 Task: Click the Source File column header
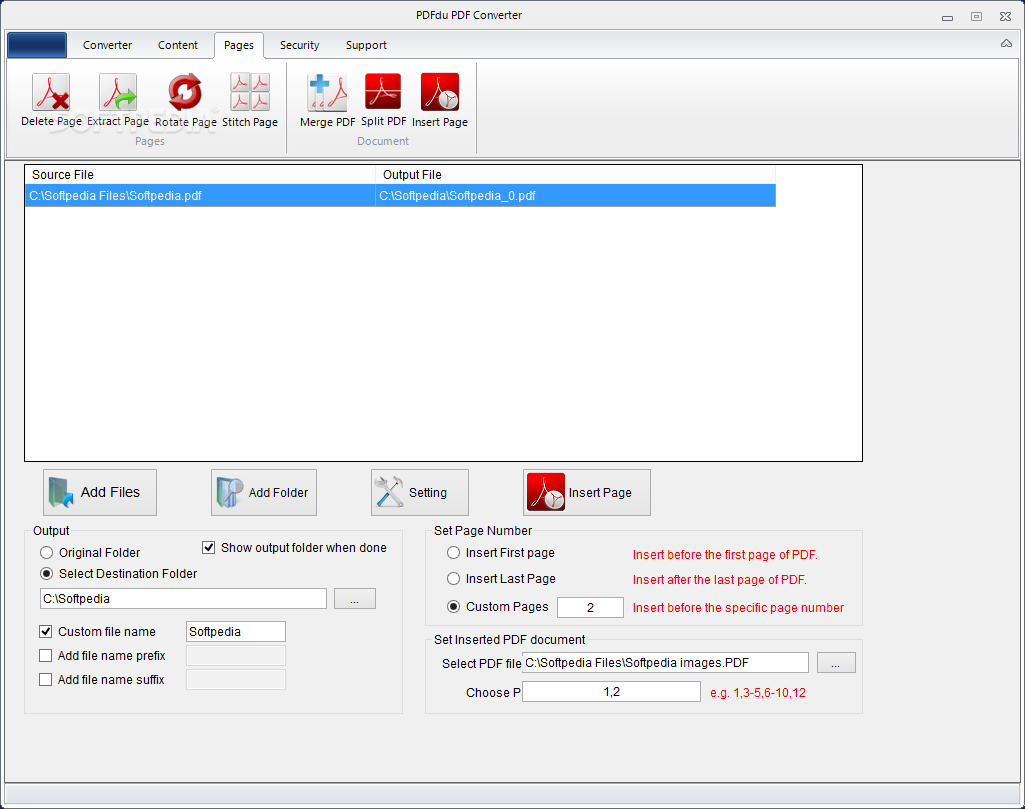tap(200, 175)
